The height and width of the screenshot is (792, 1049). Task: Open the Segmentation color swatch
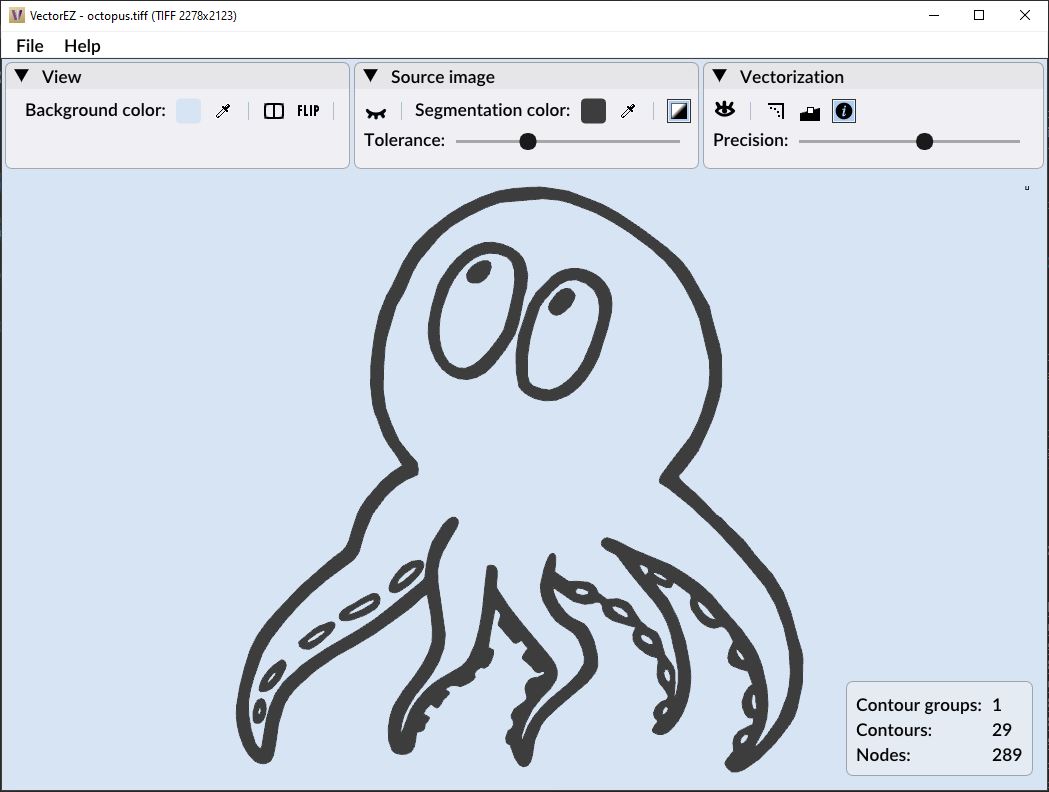pyautogui.click(x=593, y=111)
